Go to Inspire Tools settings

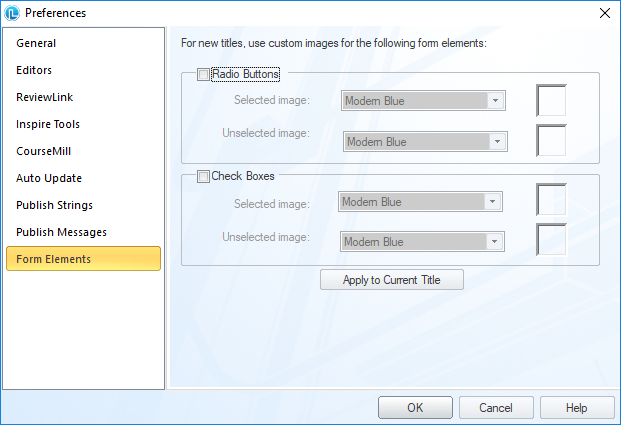[48, 125]
